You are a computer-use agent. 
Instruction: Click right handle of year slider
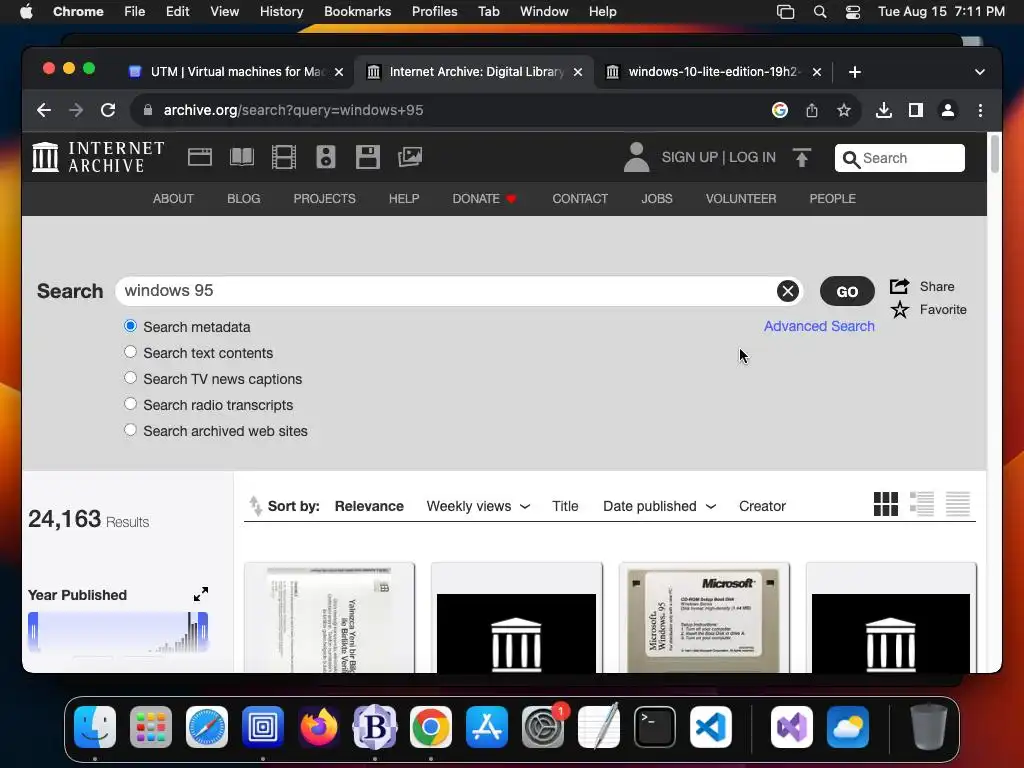click(x=203, y=631)
